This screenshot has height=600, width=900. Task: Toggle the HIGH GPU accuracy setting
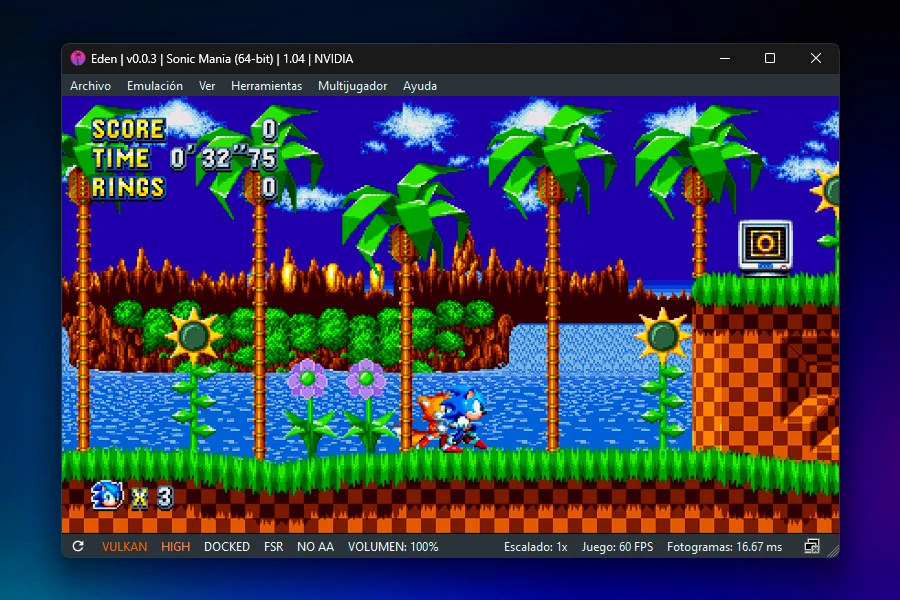(x=176, y=547)
